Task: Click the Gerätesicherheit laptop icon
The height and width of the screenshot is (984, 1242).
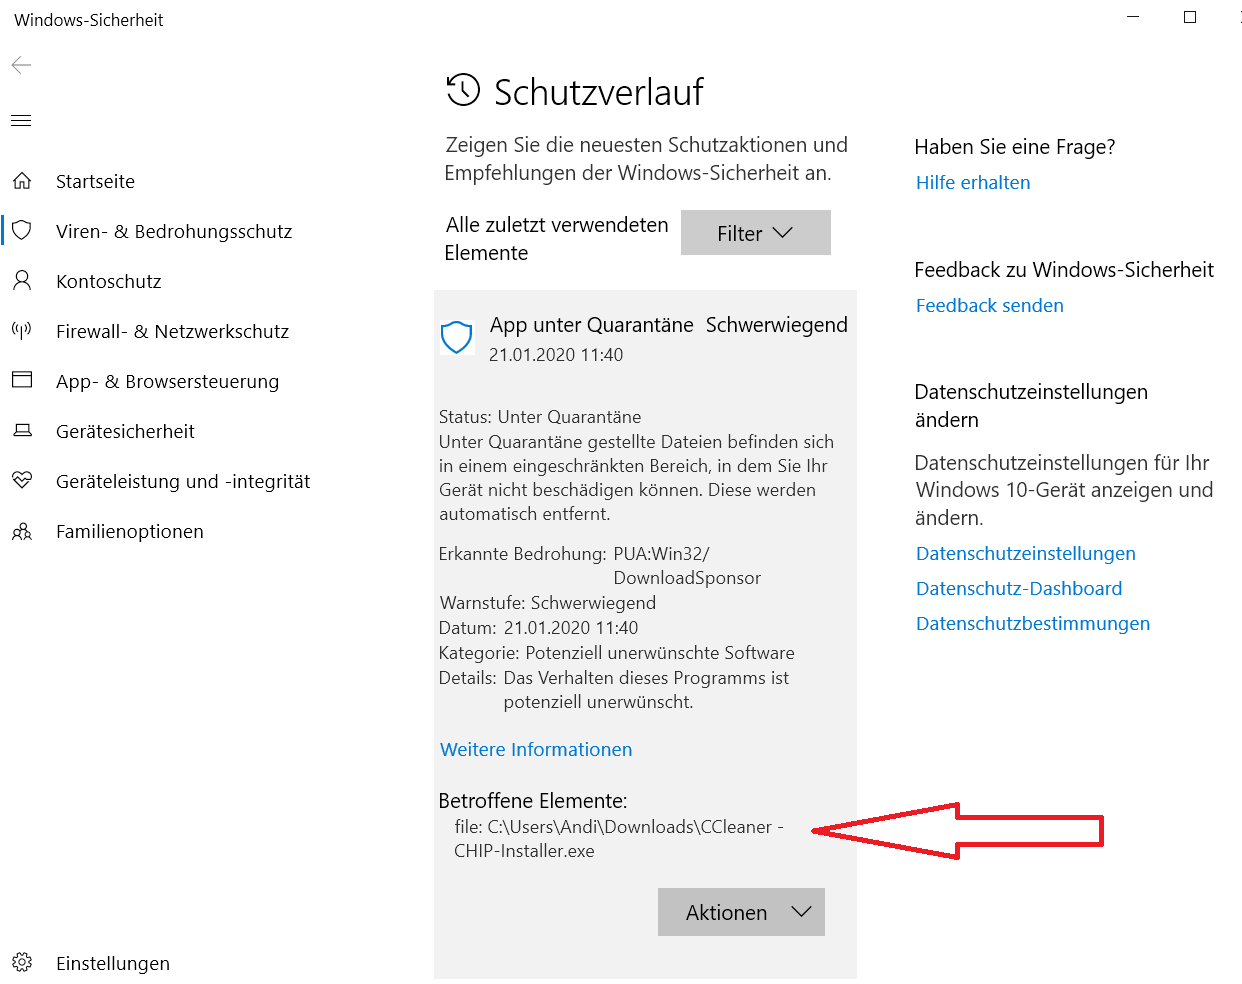Action: 22,431
